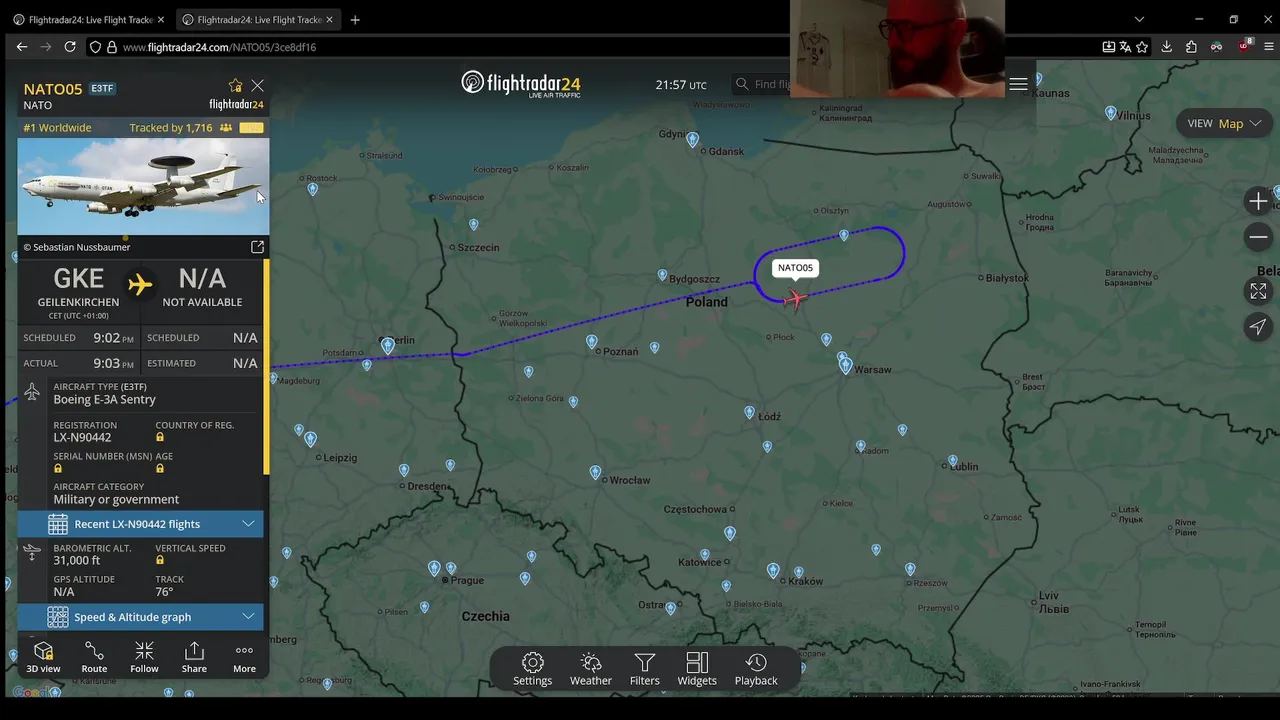
Task: Open browser downloads
Action: [x=1167, y=47]
